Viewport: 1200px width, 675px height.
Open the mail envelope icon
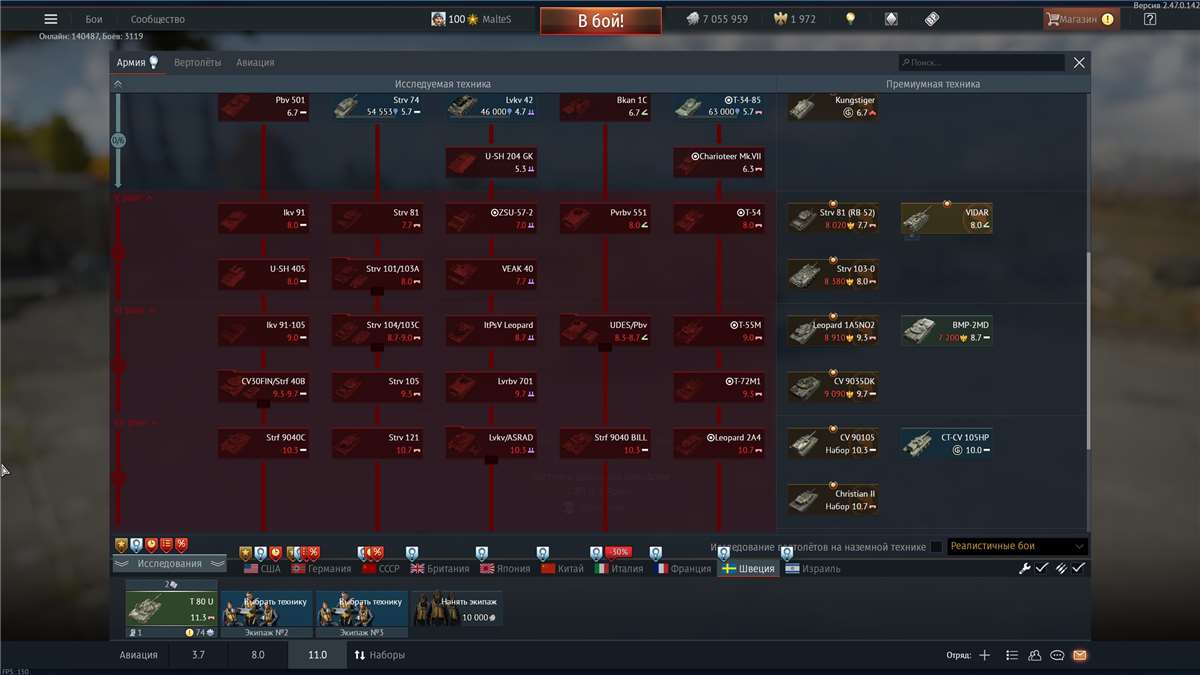tap(1079, 655)
